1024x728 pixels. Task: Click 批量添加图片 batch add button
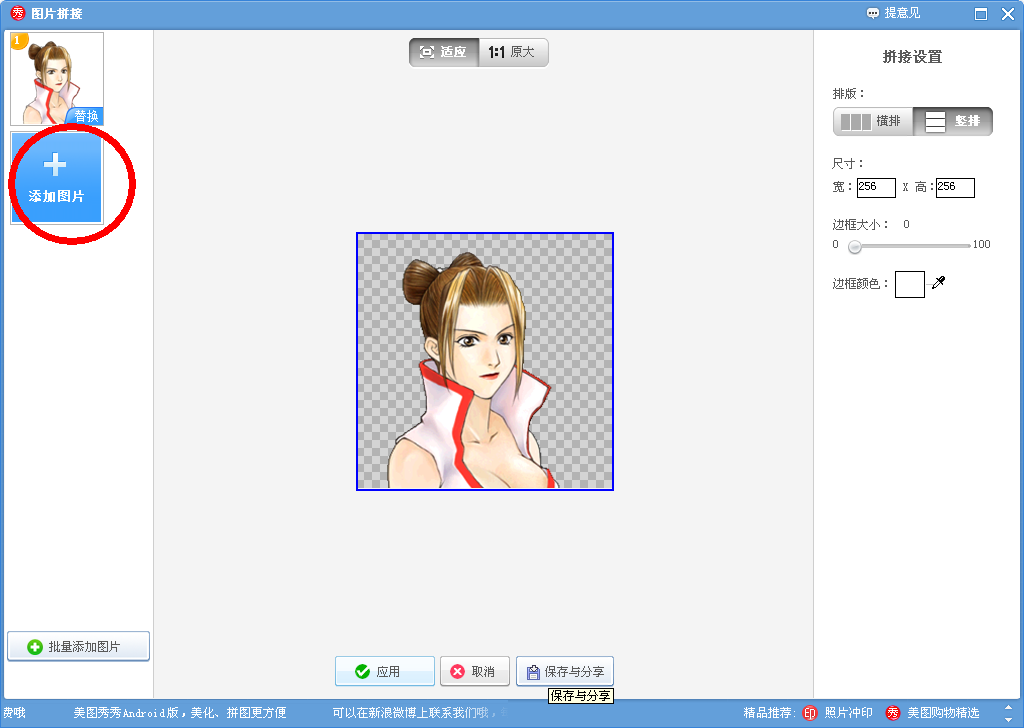pyautogui.click(x=78, y=646)
